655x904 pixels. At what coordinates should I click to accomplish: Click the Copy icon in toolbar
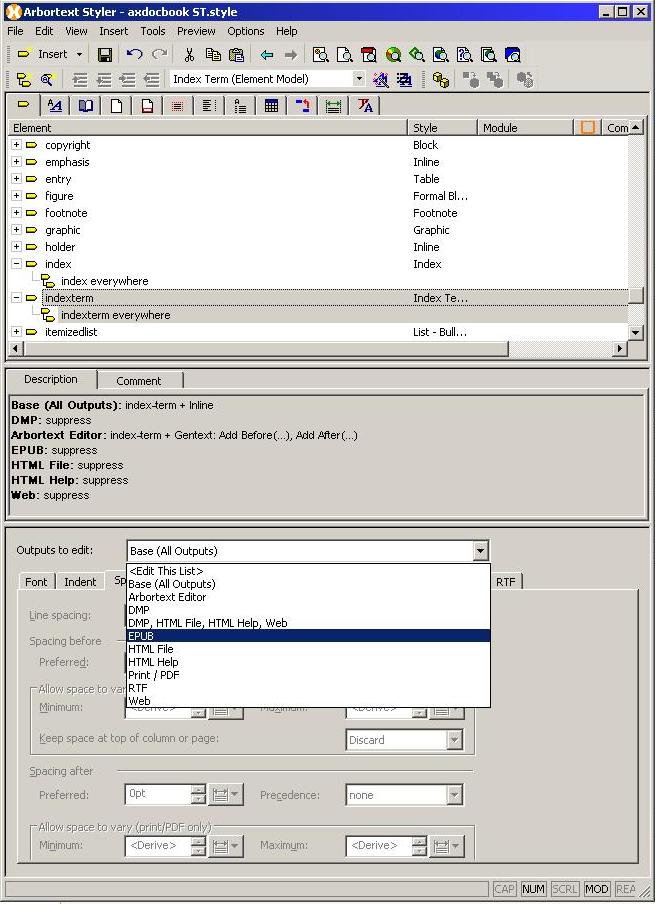point(213,55)
